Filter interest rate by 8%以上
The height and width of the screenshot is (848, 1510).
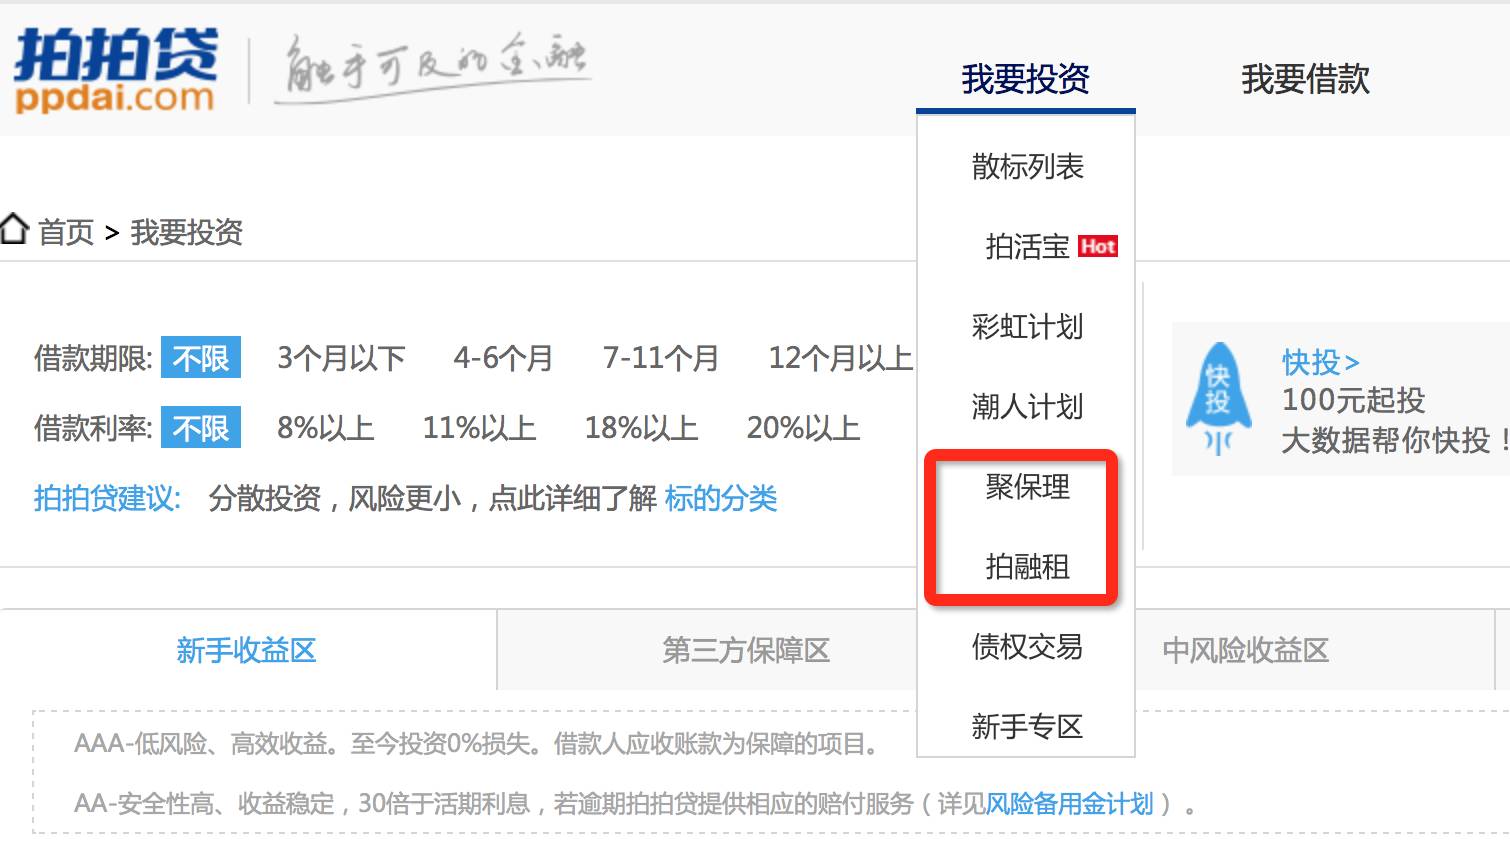[326, 428]
